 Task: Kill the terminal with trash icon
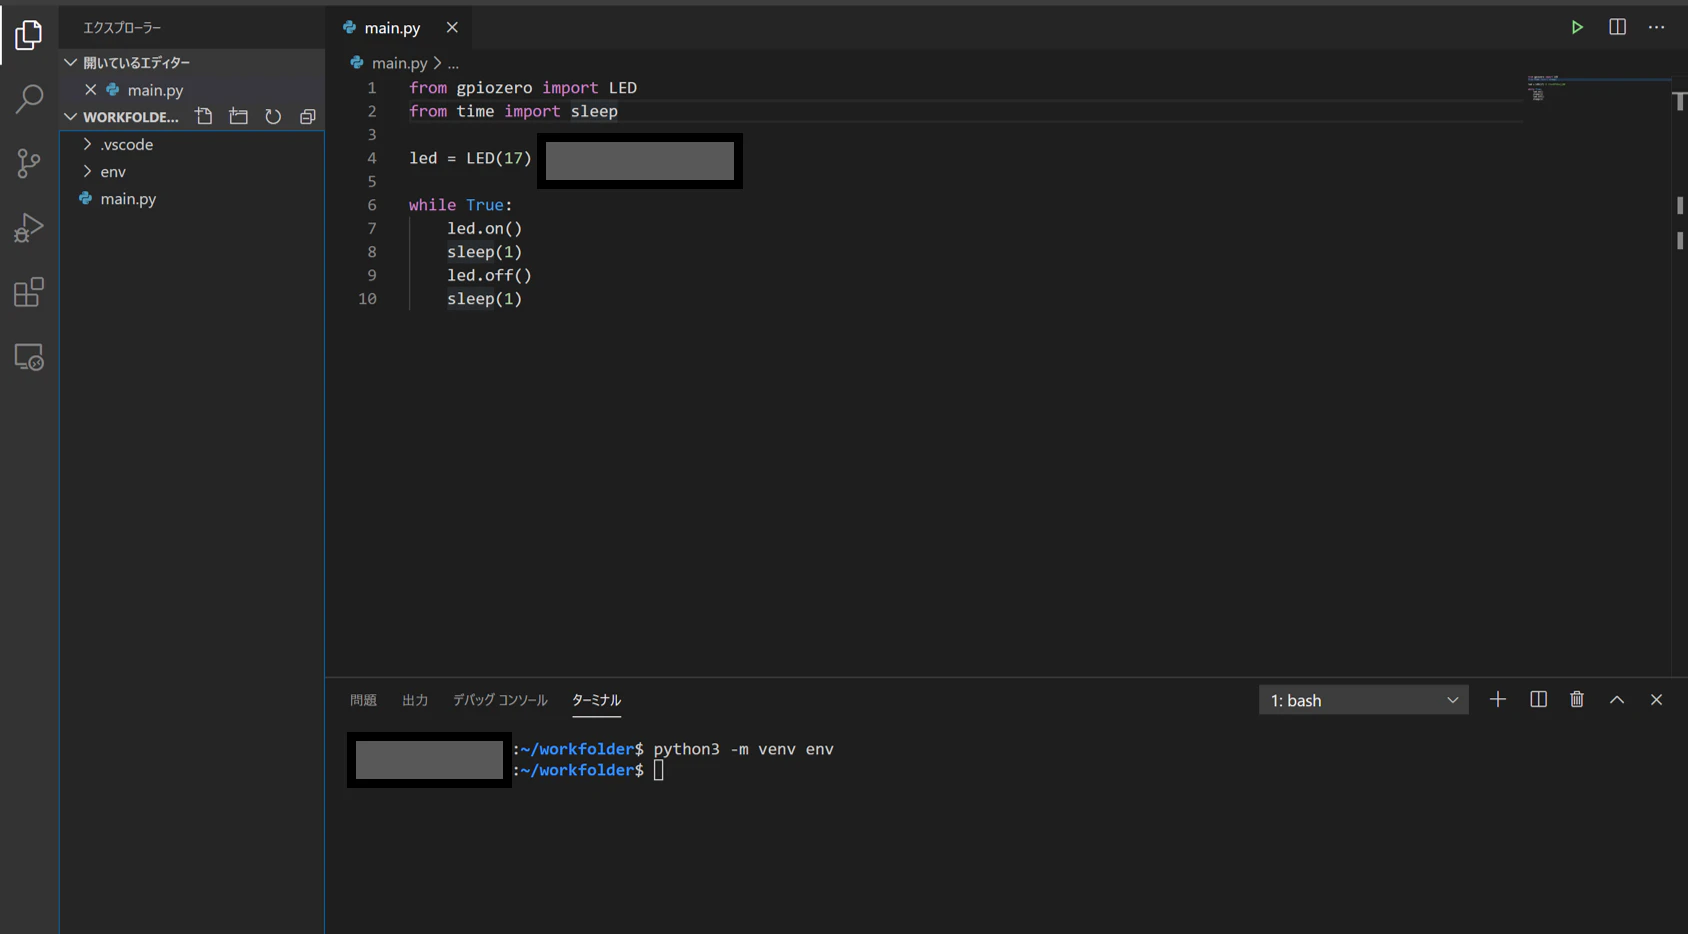pos(1577,700)
